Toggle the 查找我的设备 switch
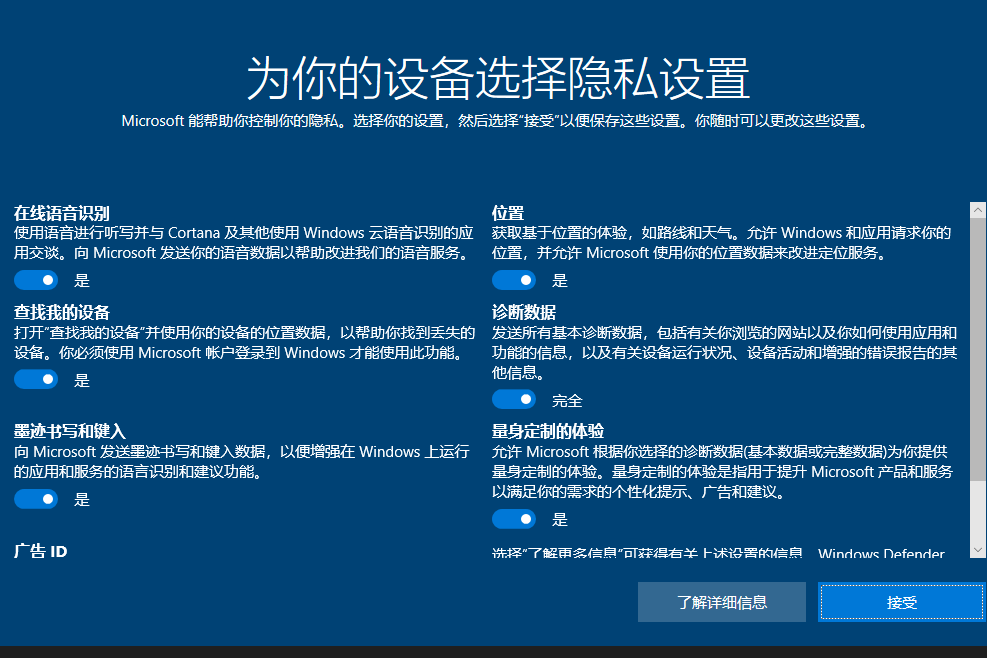The image size is (987, 658). (36, 379)
